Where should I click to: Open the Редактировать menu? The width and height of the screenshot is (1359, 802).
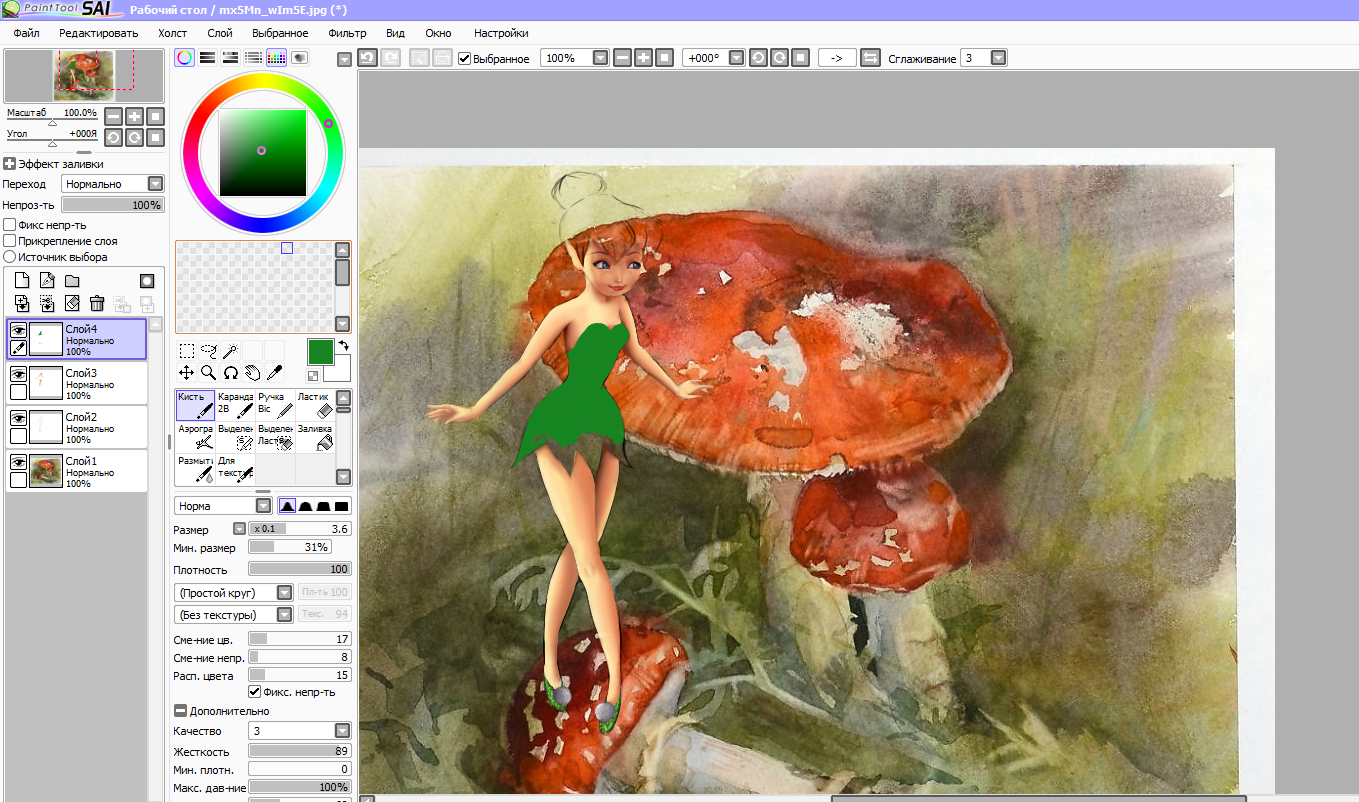(x=98, y=33)
